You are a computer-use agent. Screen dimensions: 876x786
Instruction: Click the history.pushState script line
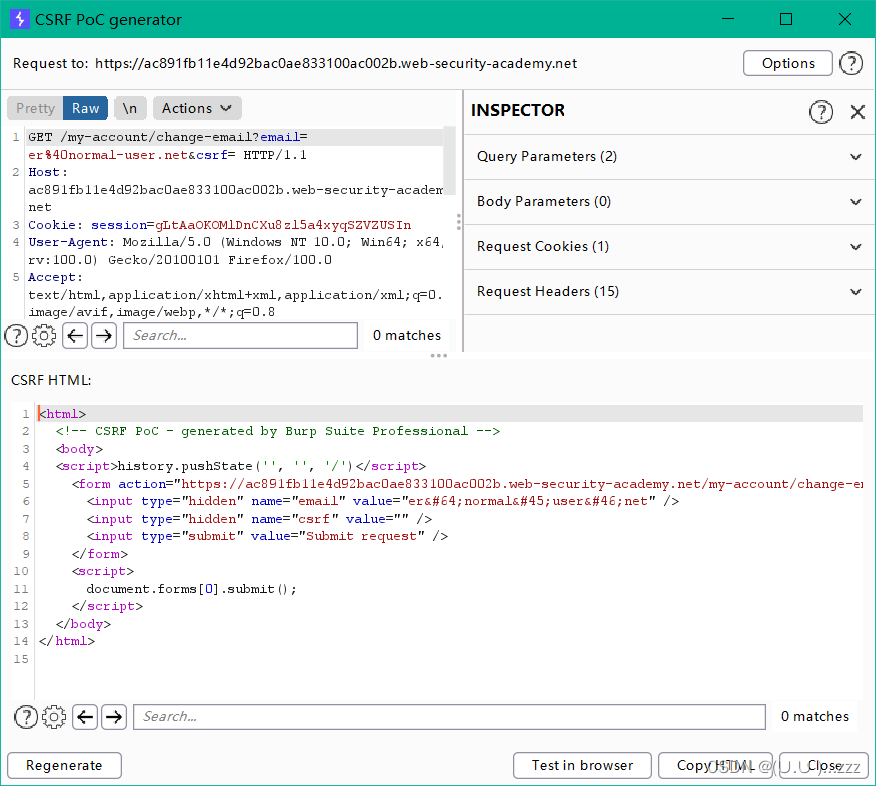coord(241,466)
